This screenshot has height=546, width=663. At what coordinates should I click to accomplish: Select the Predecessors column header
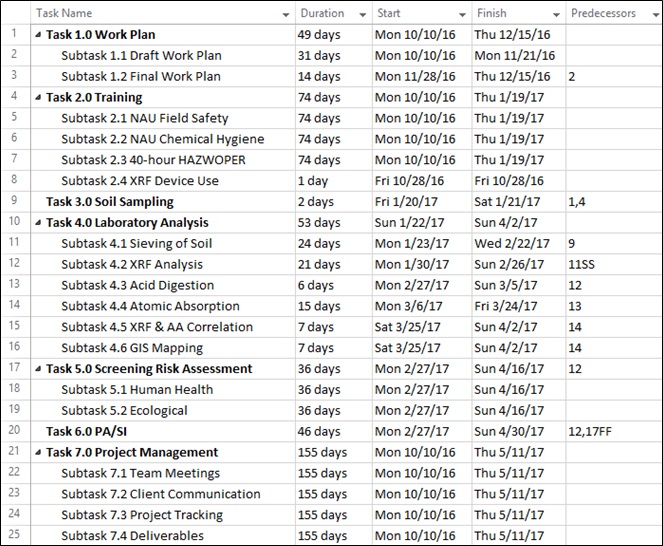614,13
